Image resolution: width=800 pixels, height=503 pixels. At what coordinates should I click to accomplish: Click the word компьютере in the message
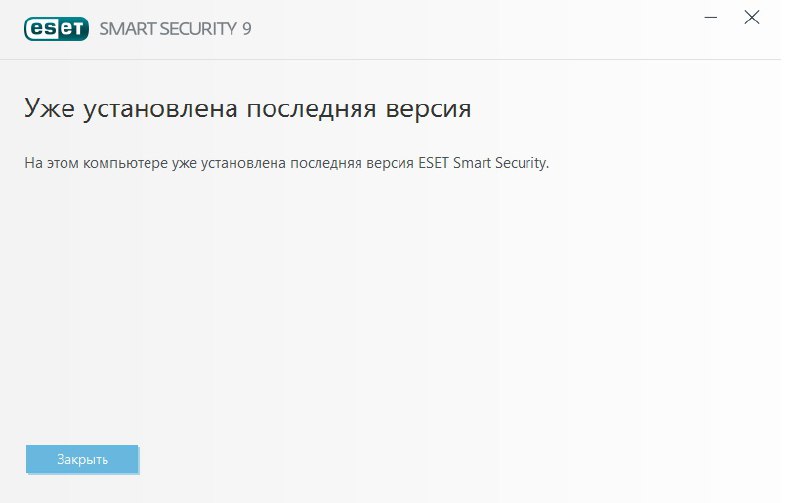[126, 163]
